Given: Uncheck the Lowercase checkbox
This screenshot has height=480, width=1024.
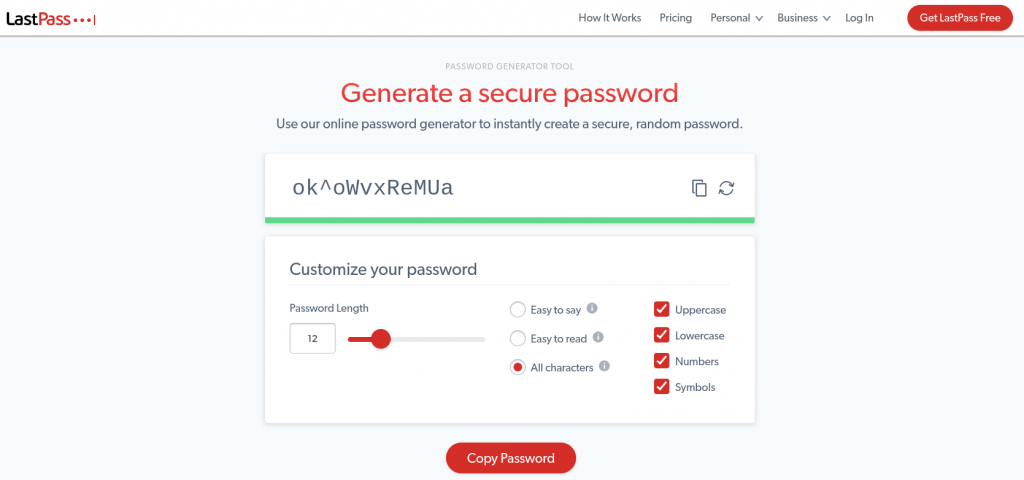Looking at the screenshot, I should 661,336.
